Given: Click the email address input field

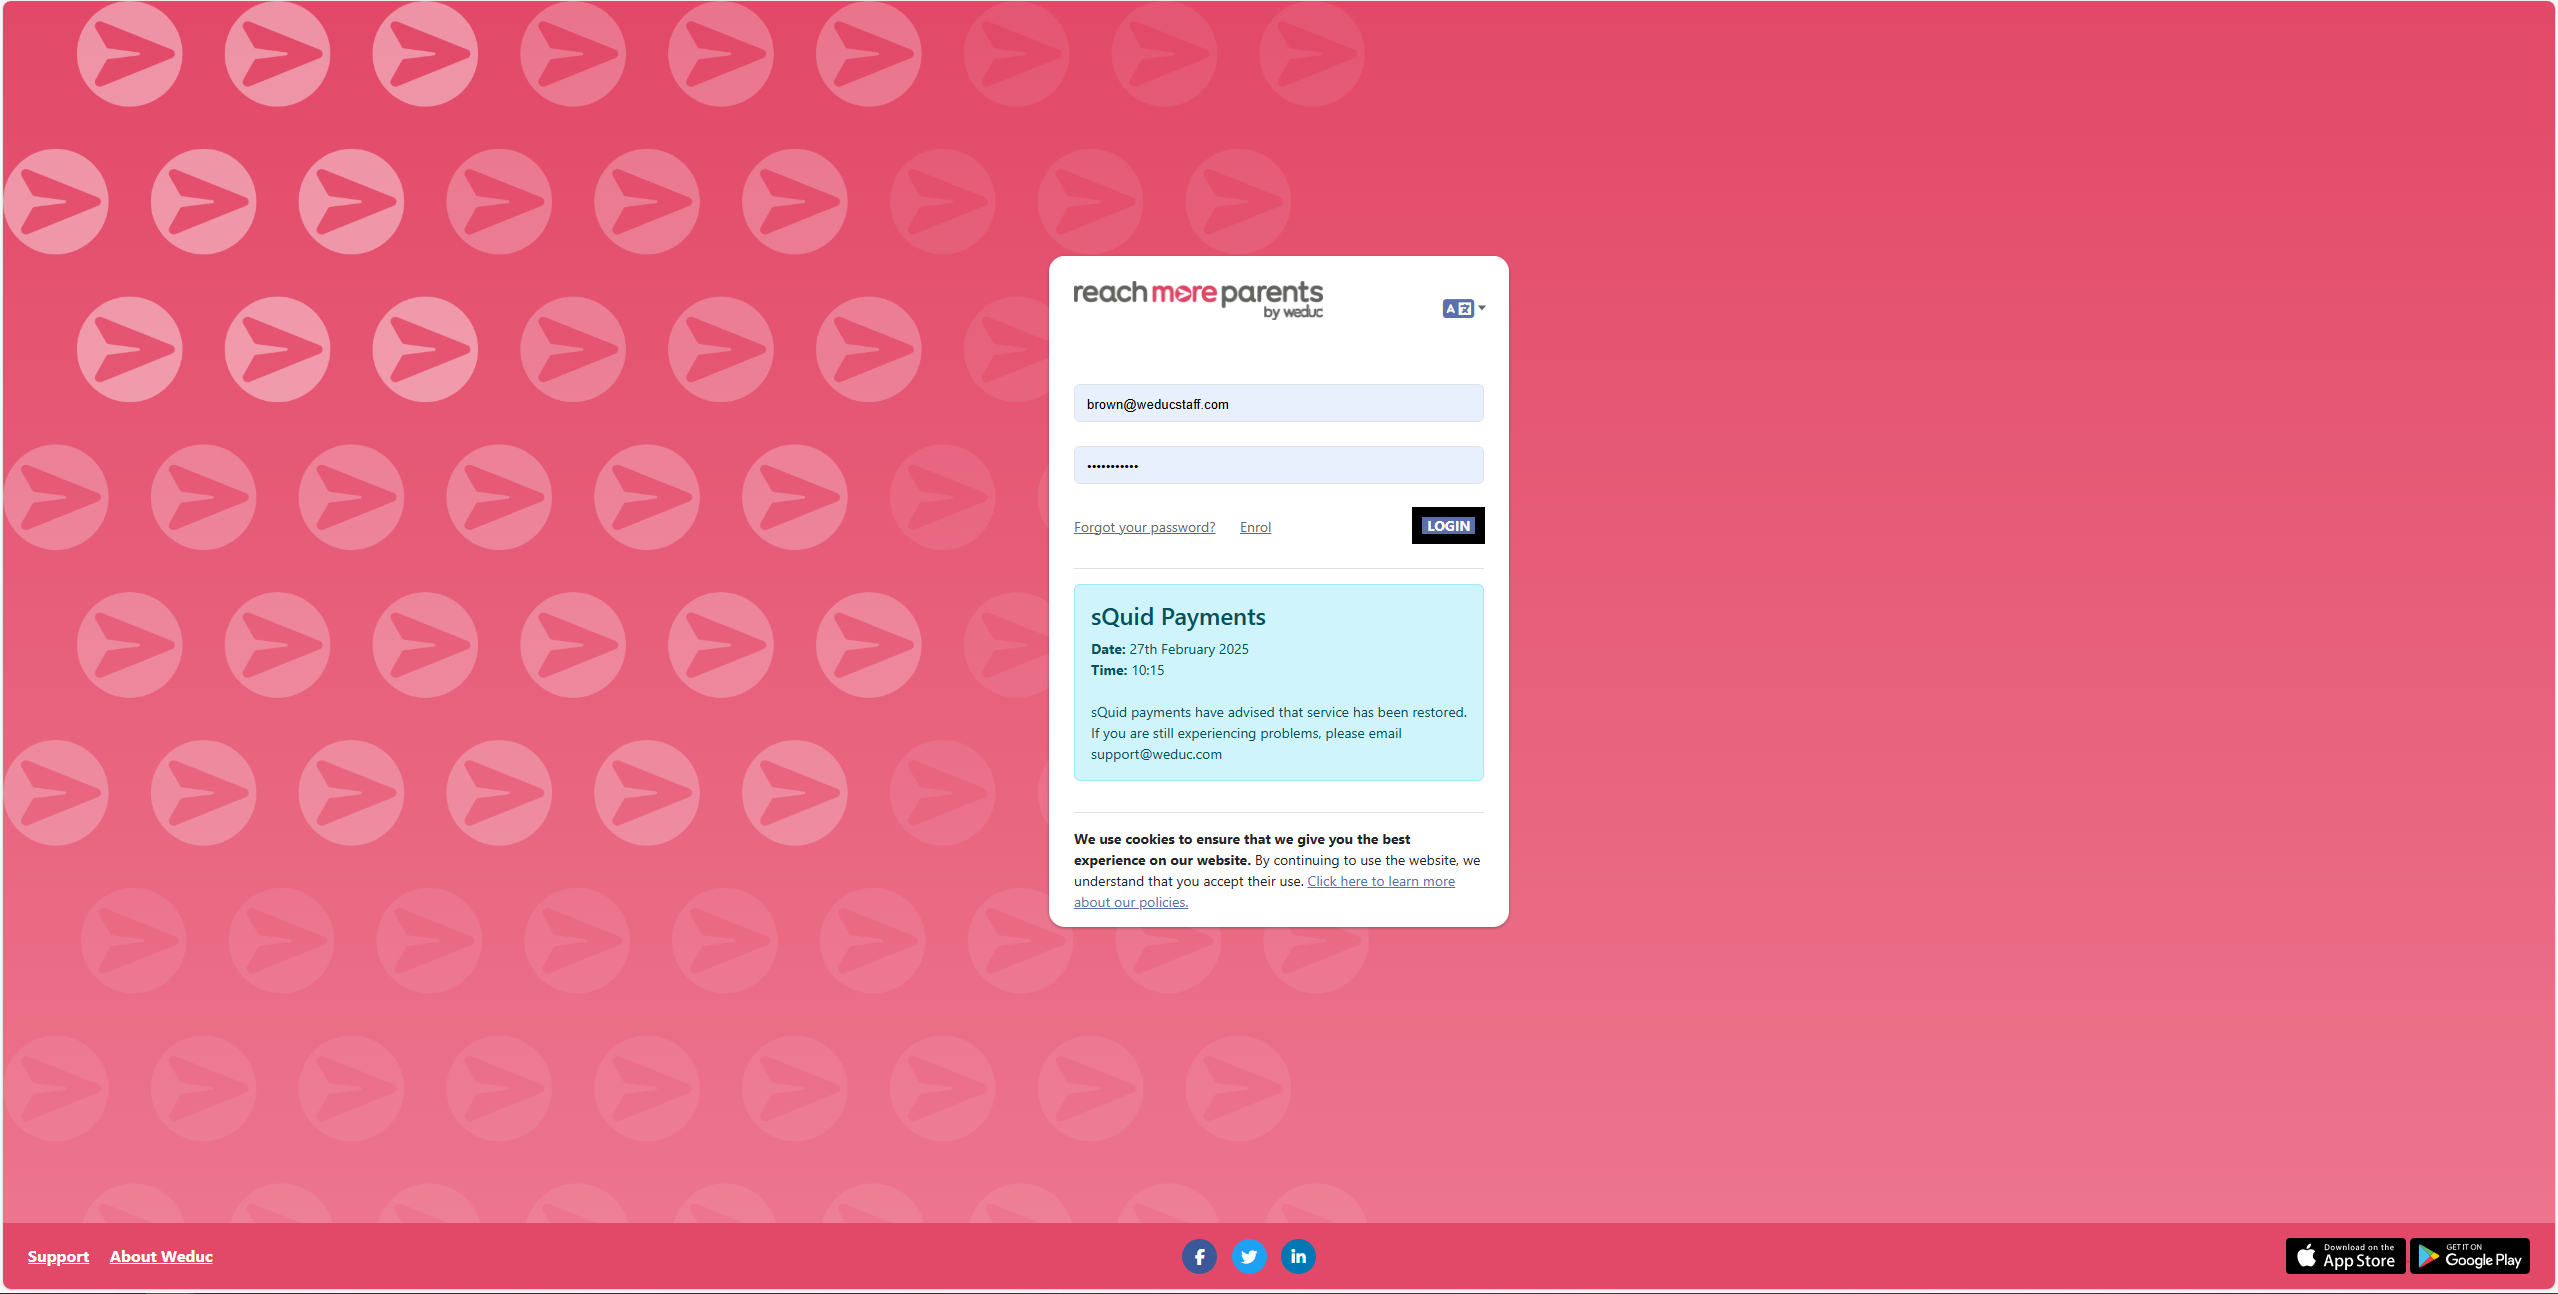Looking at the screenshot, I should point(1278,404).
